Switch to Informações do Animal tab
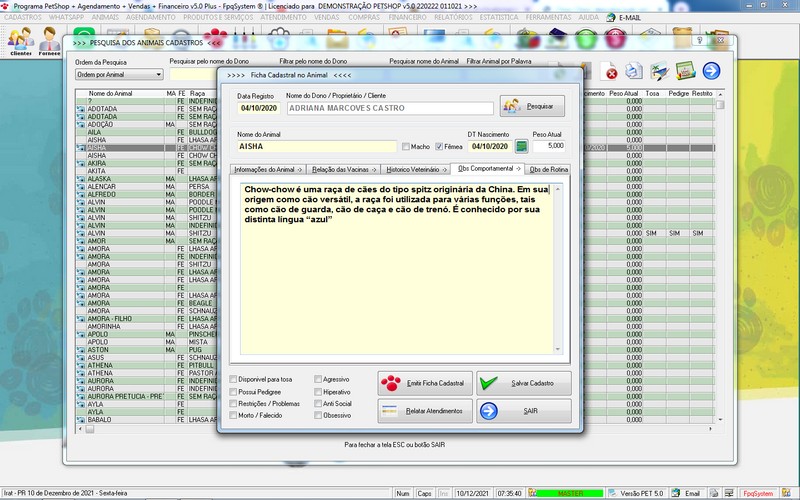Viewport: 800px width, 500px height. [268, 169]
